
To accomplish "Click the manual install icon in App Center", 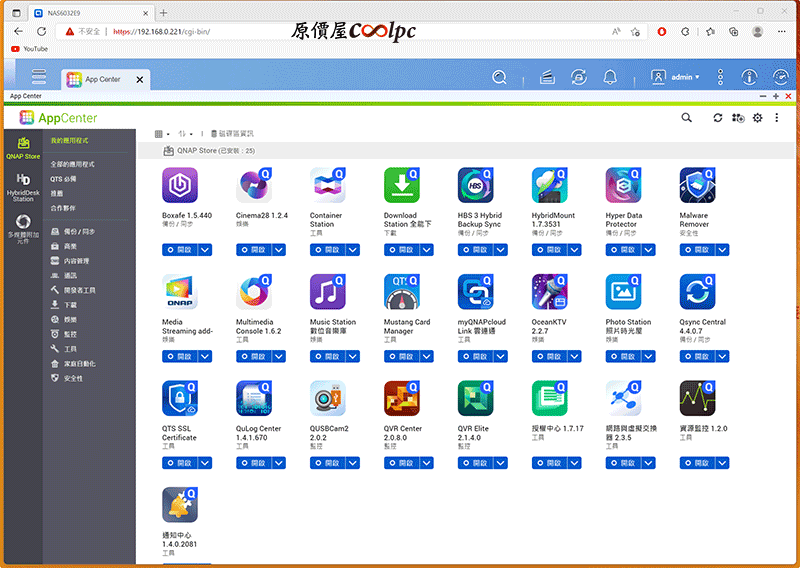I will pyautogui.click(x=738, y=118).
